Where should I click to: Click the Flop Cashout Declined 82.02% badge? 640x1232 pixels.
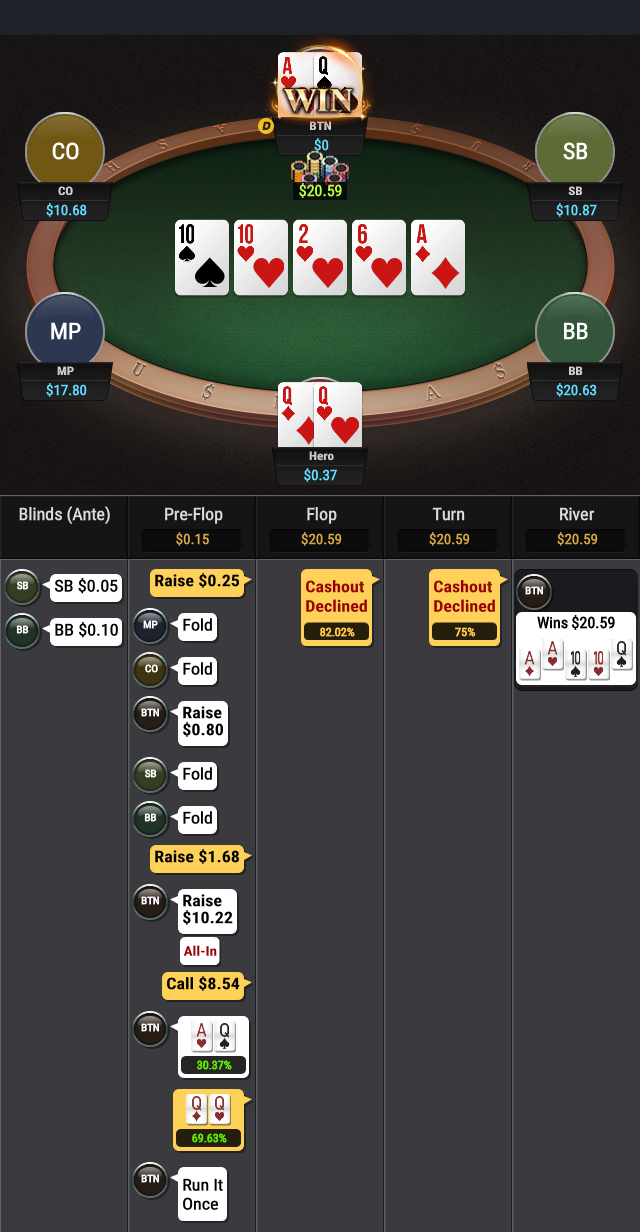(x=337, y=607)
